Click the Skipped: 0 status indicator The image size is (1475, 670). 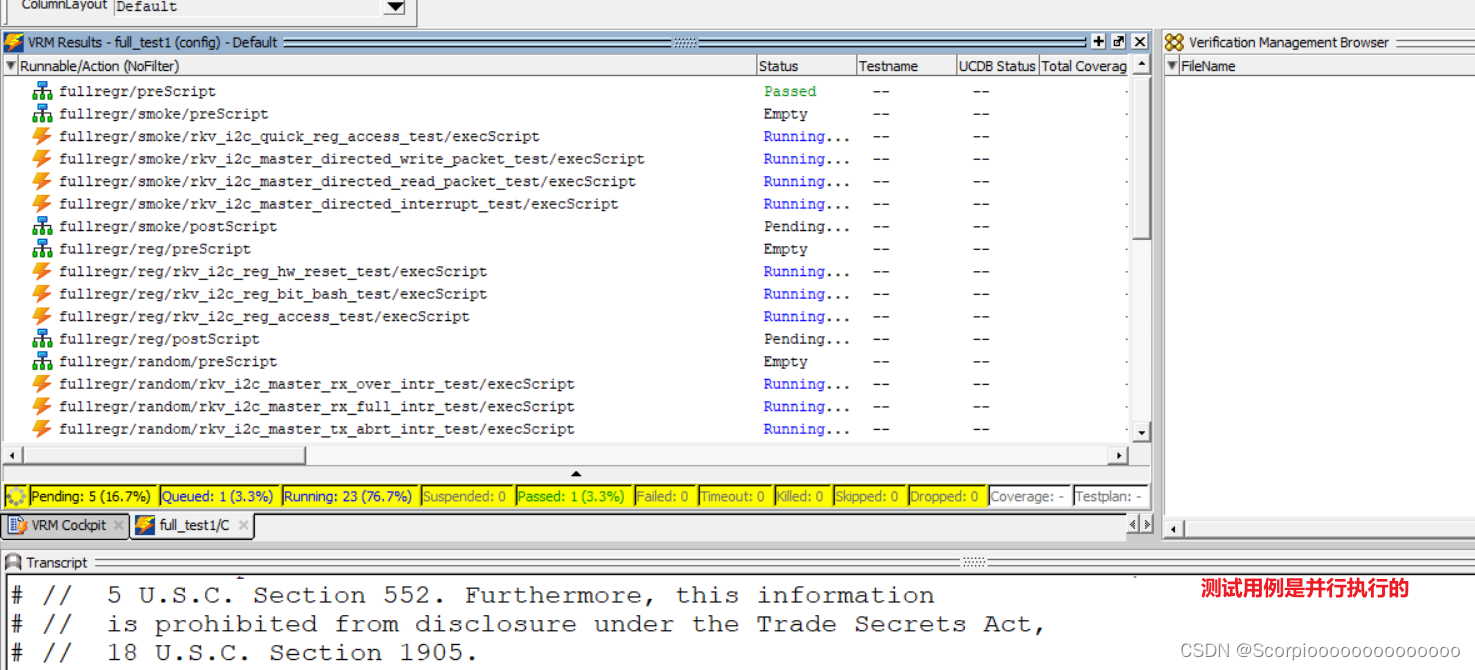868,496
